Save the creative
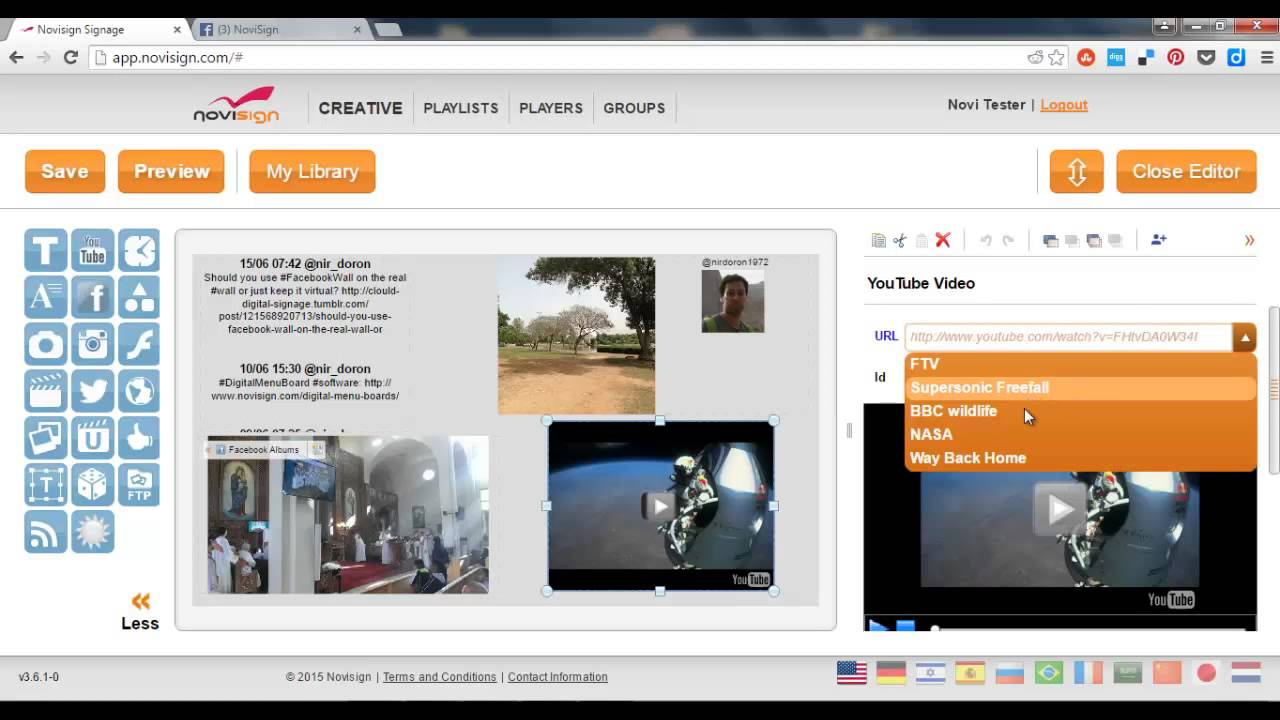The height and width of the screenshot is (720, 1280). click(65, 171)
